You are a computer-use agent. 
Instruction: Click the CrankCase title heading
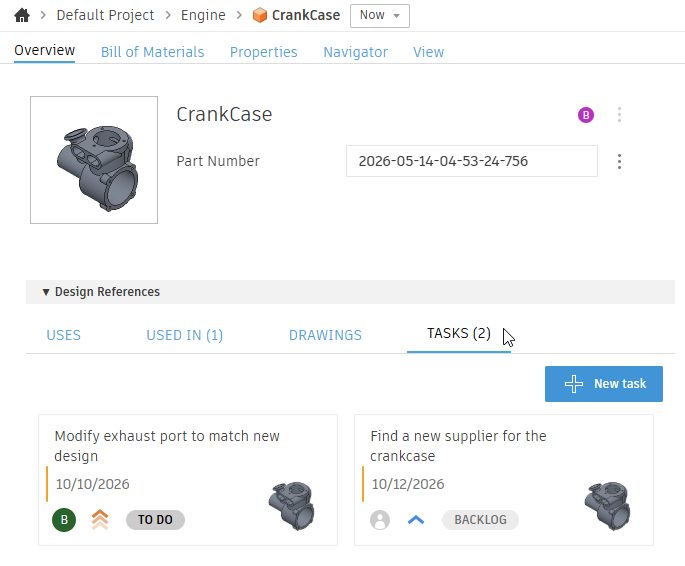(224, 114)
